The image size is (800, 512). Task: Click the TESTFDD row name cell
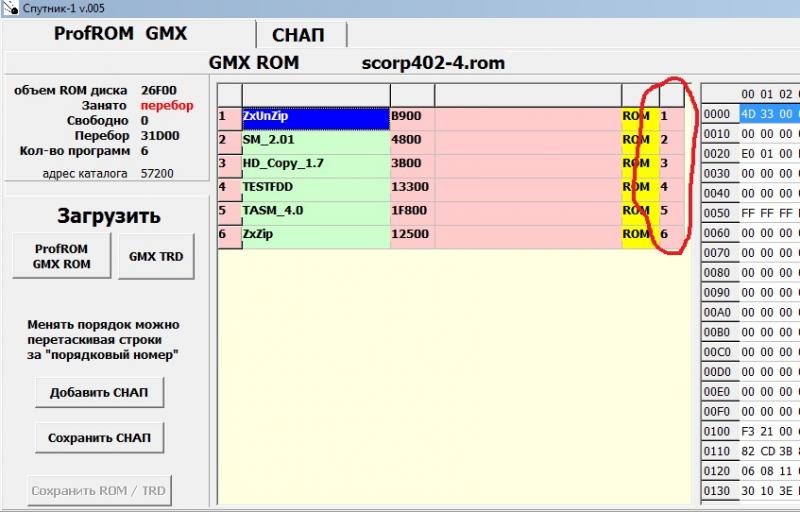coord(314,187)
